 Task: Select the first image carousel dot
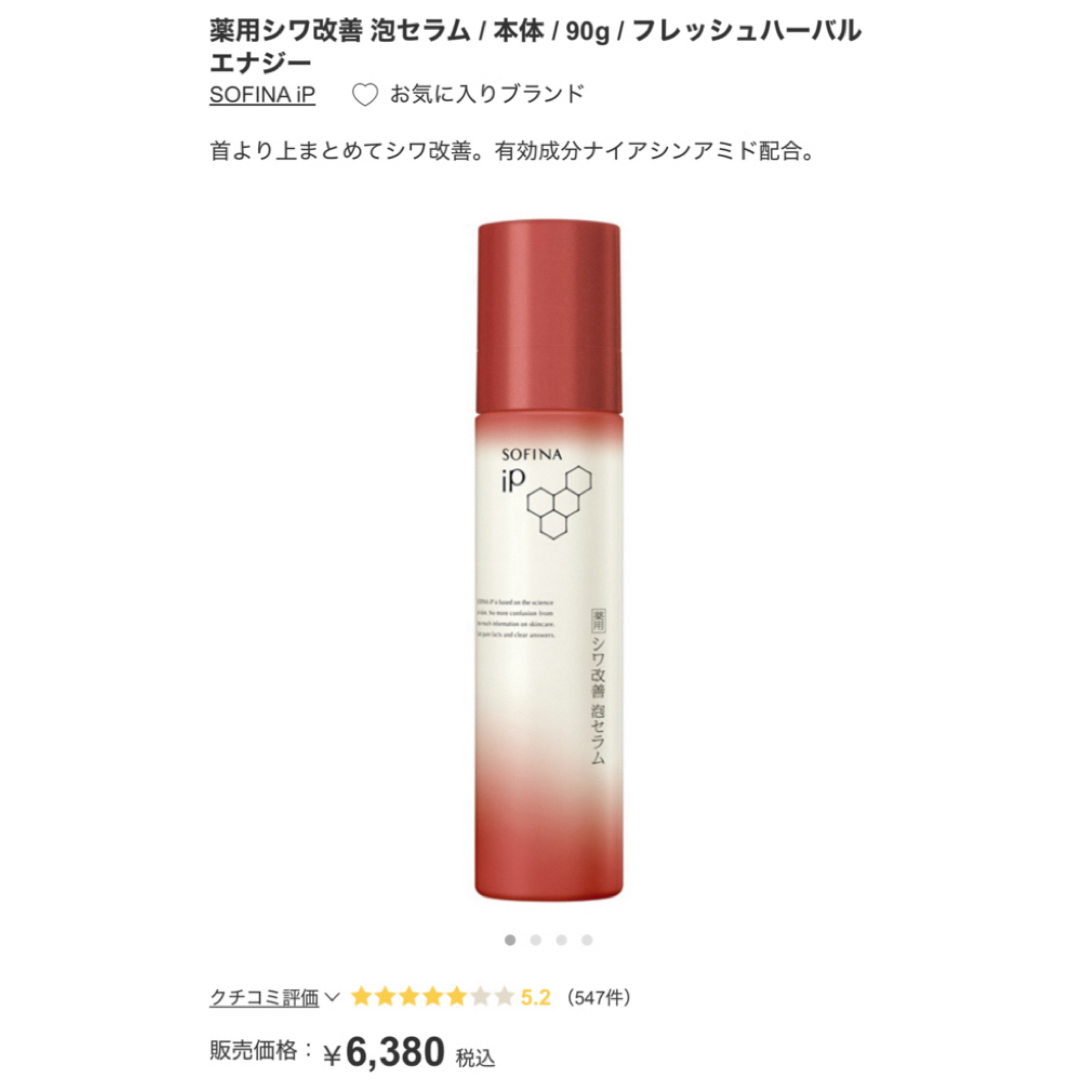point(510,940)
